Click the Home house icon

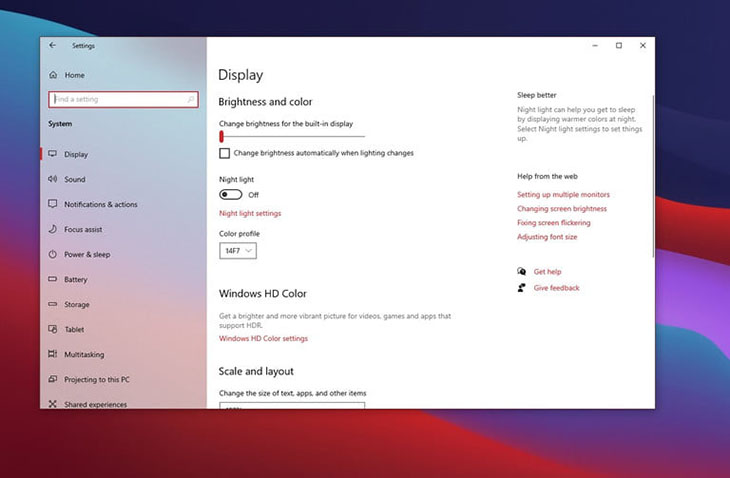[53, 74]
